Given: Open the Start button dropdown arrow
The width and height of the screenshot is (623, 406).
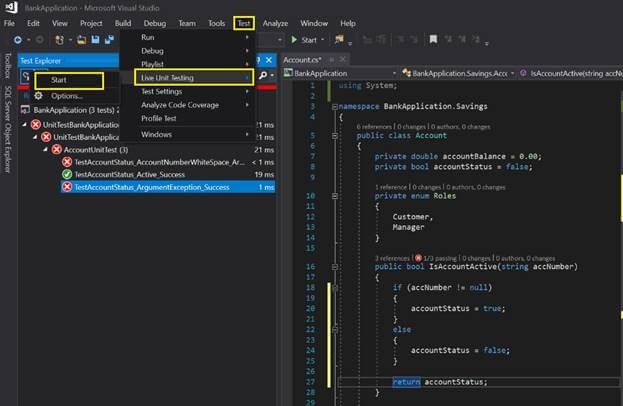Looking at the screenshot, I should 322,40.
